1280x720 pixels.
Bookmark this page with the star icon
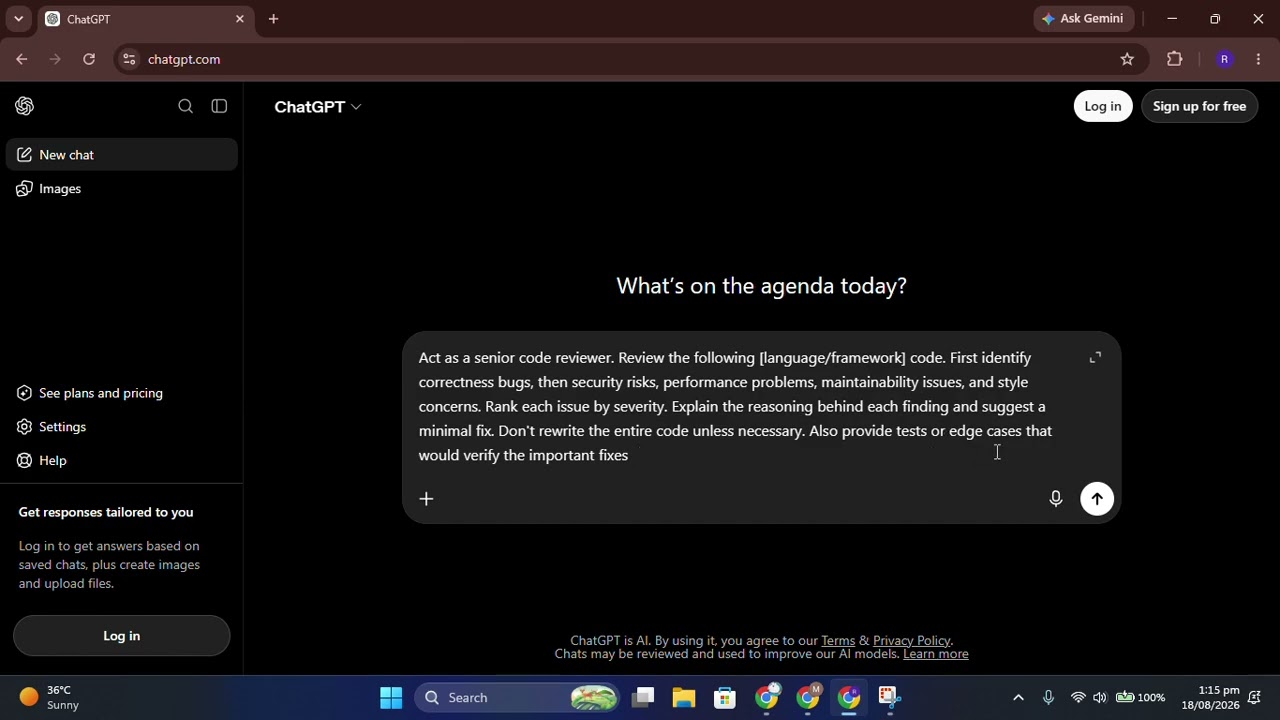click(x=1127, y=59)
